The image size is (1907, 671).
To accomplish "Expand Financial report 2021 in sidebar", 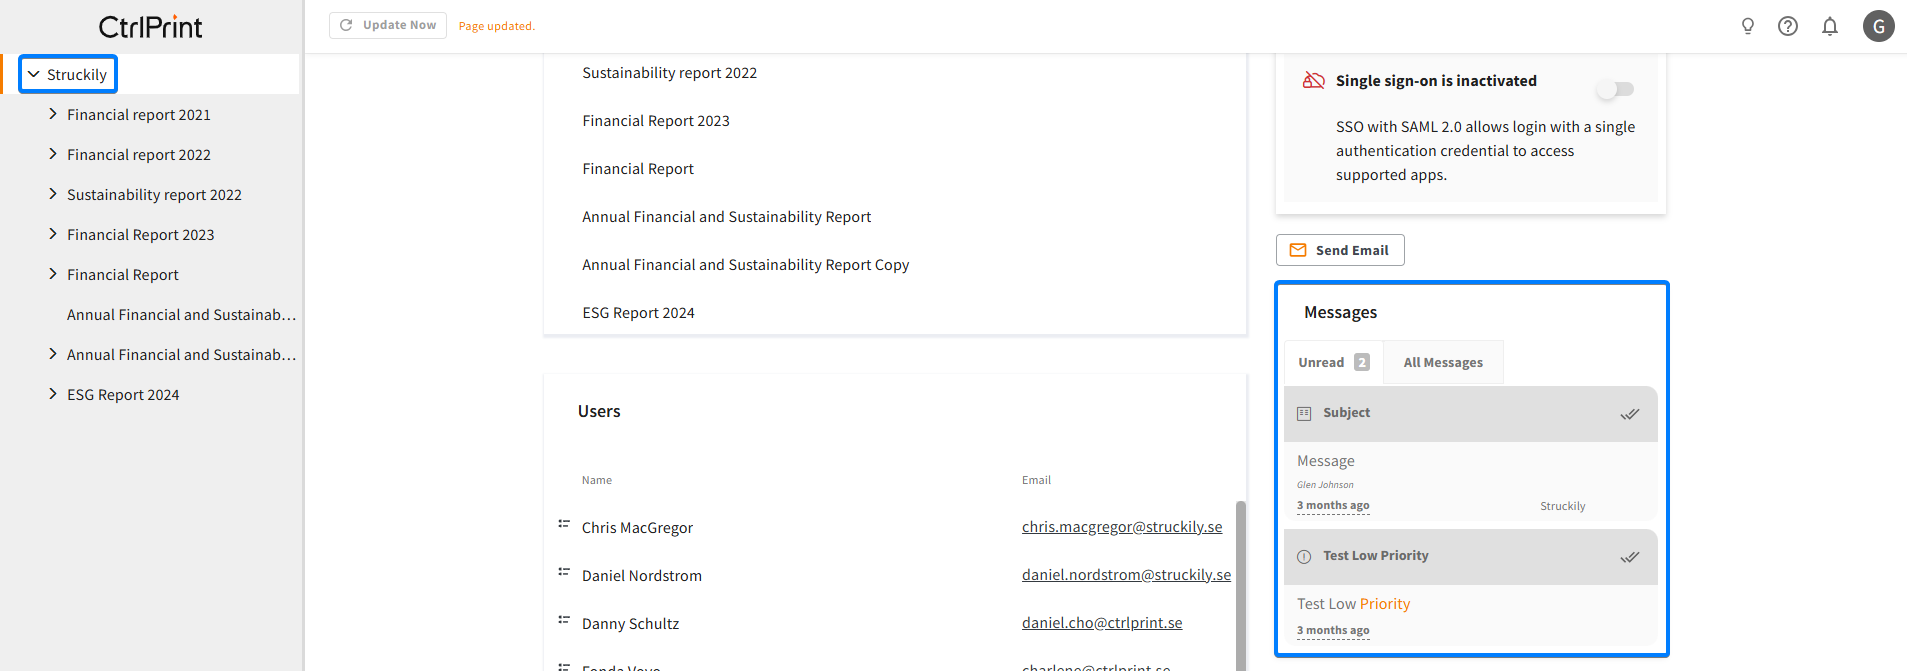I will point(53,114).
